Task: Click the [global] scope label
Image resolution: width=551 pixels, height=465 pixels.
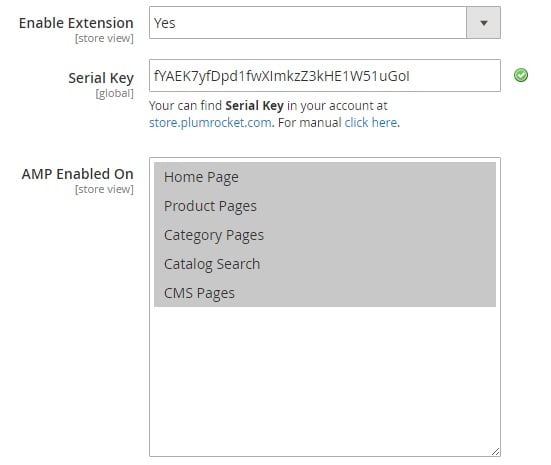Action: pos(115,93)
